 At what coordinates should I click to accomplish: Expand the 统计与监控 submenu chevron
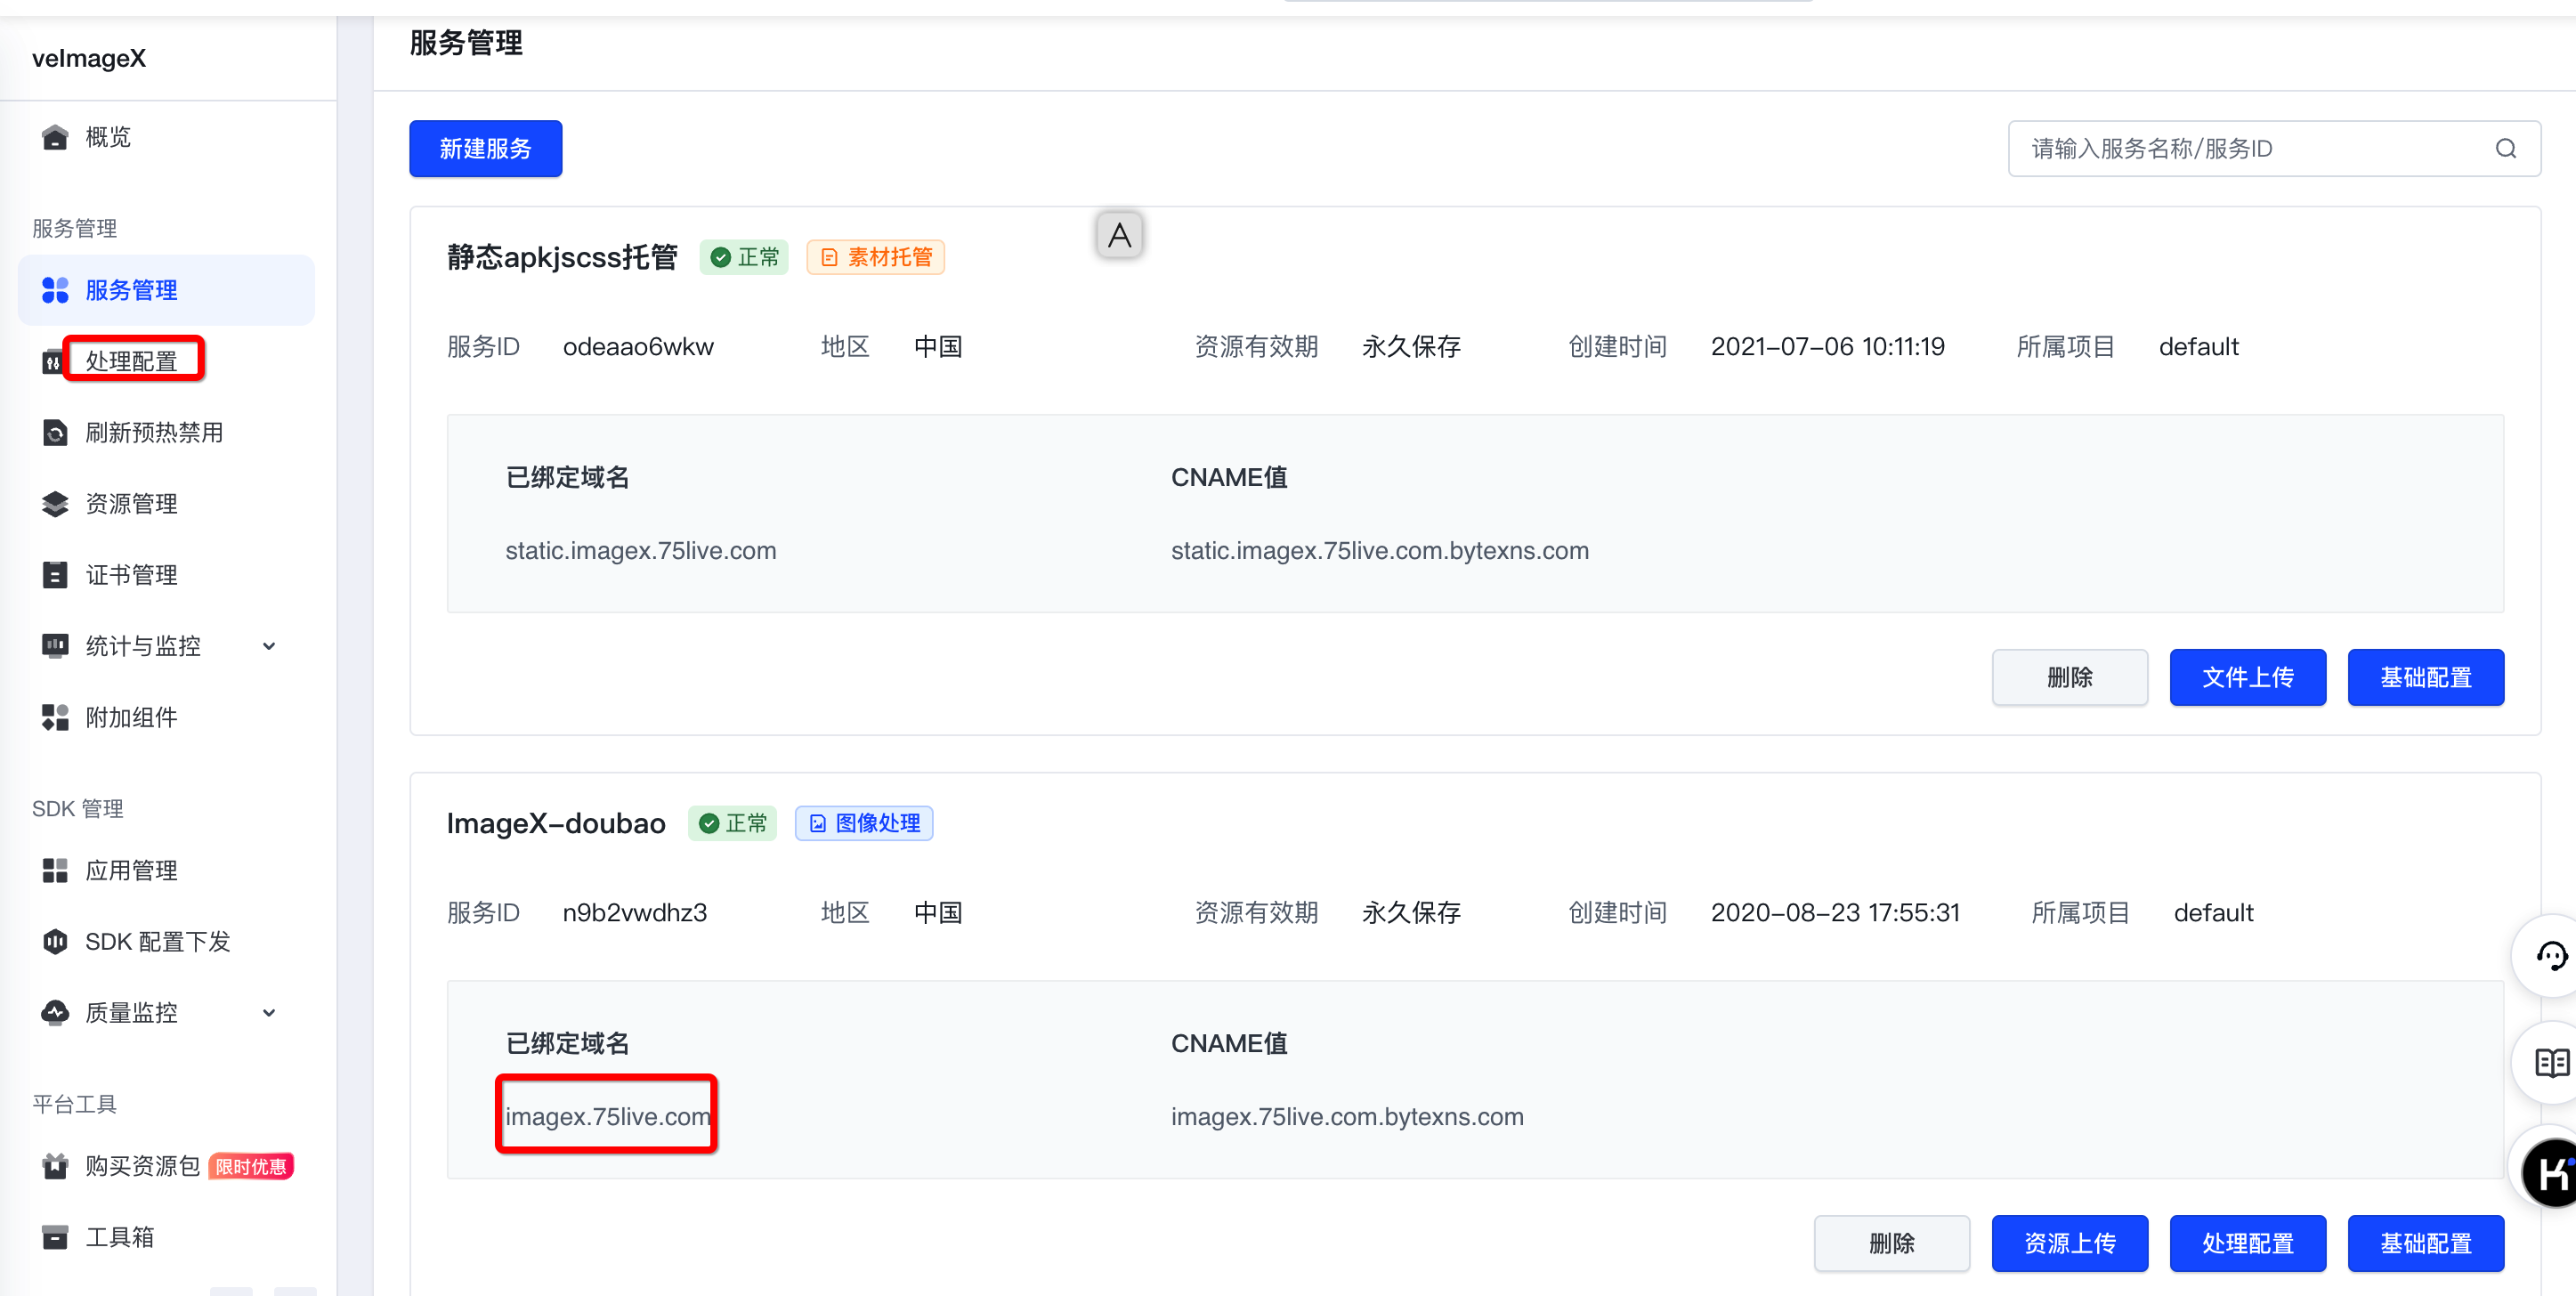[269, 646]
